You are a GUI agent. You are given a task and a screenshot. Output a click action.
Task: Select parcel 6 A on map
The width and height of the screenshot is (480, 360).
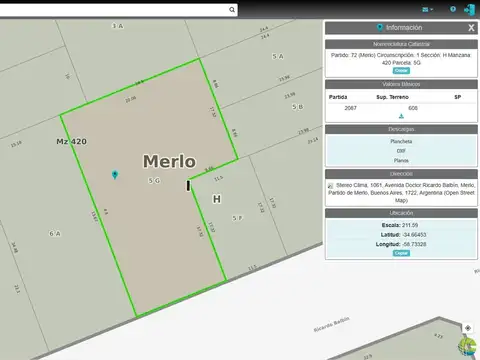pyautogui.click(x=55, y=234)
